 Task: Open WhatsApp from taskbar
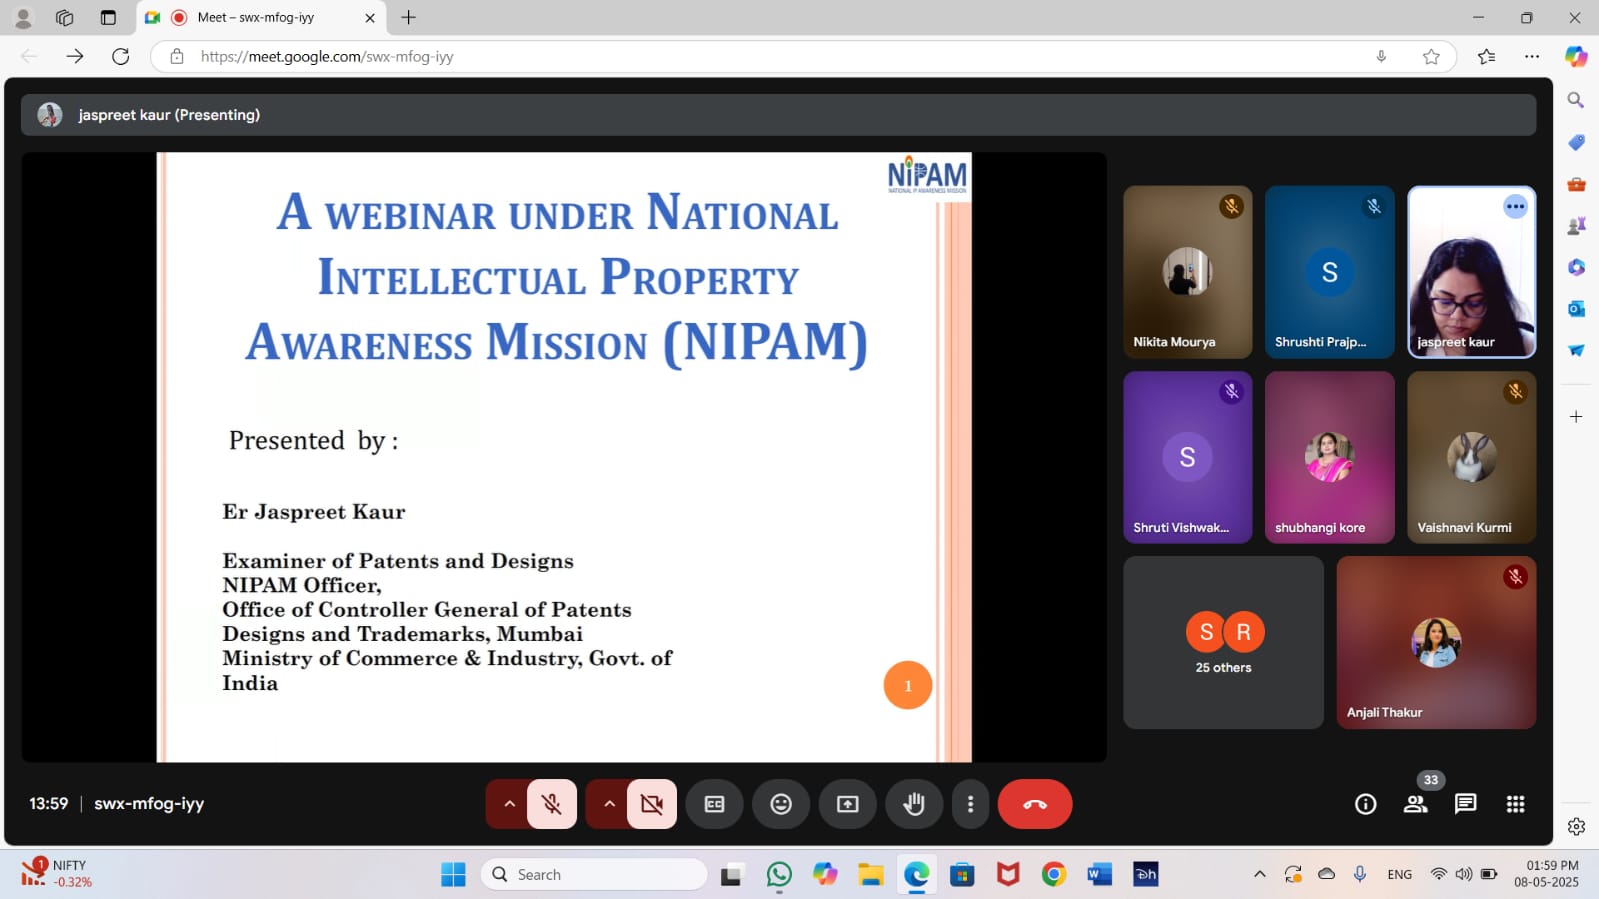click(779, 874)
